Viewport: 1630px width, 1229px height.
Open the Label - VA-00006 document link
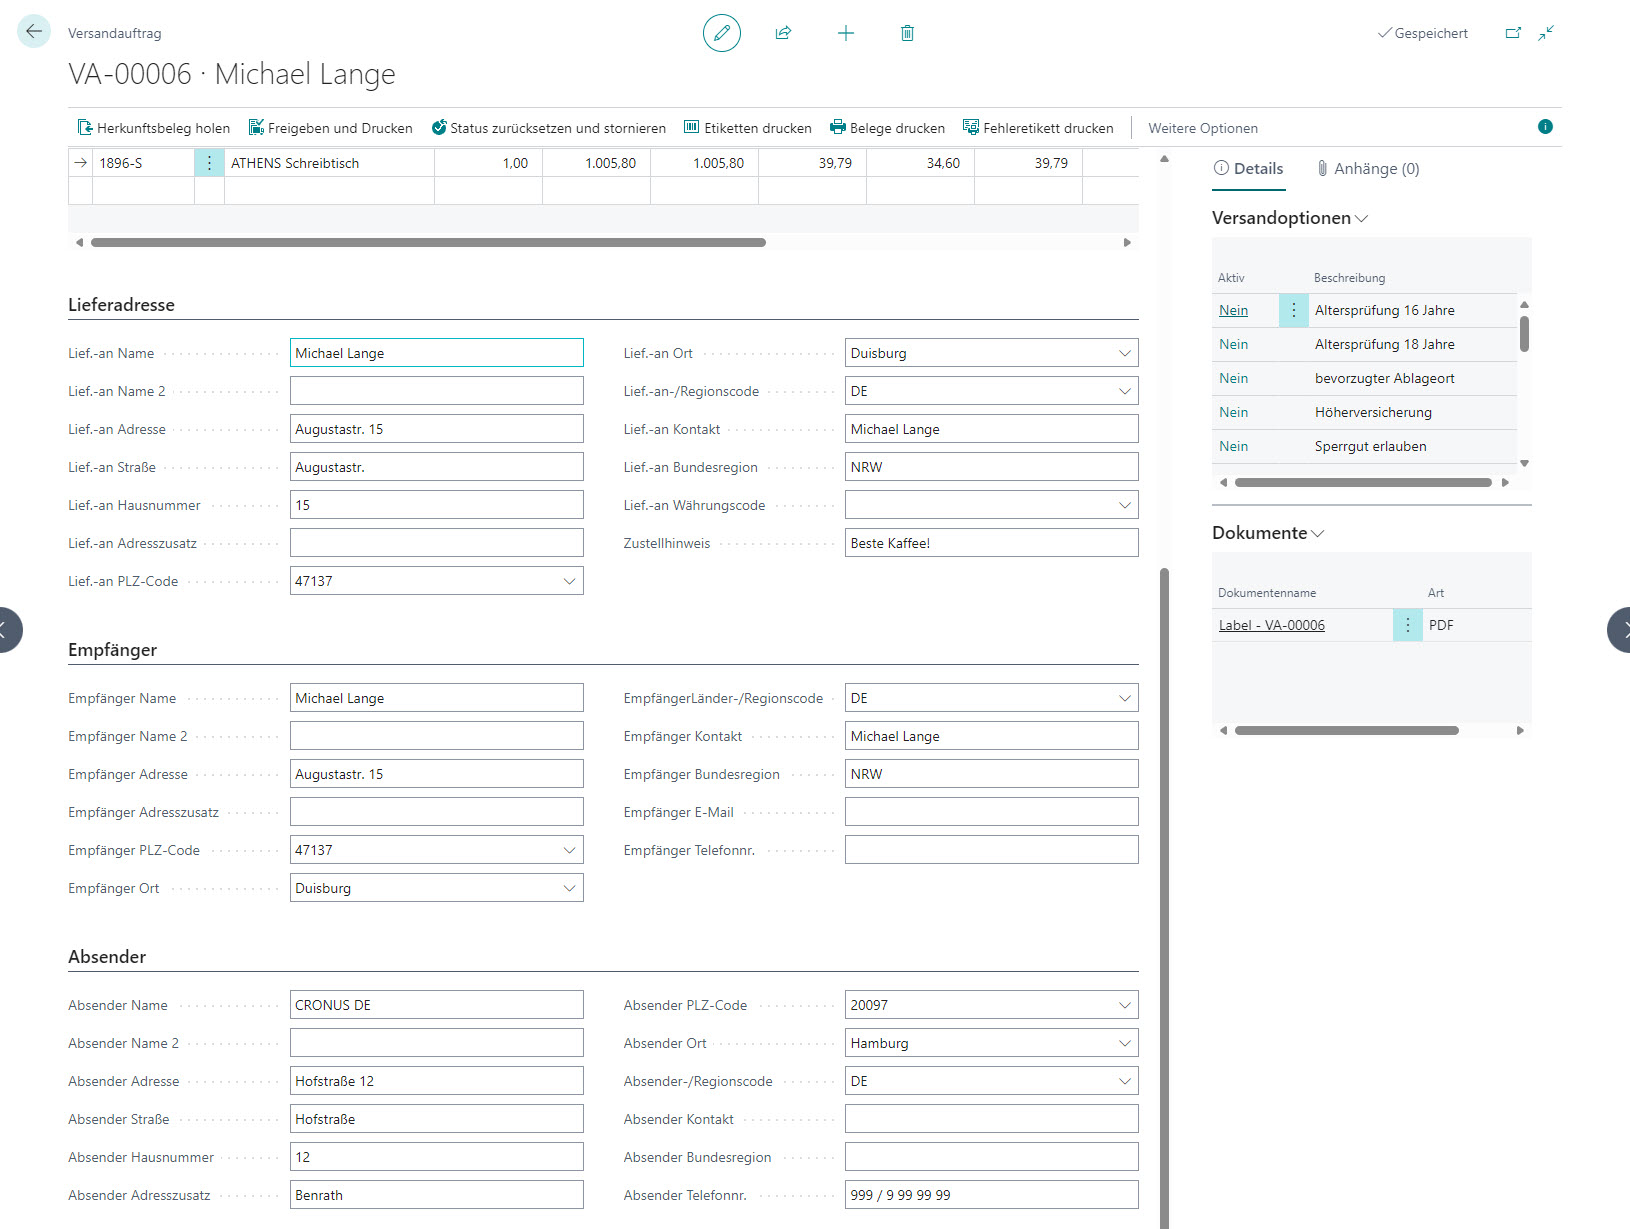tap(1271, 625)
